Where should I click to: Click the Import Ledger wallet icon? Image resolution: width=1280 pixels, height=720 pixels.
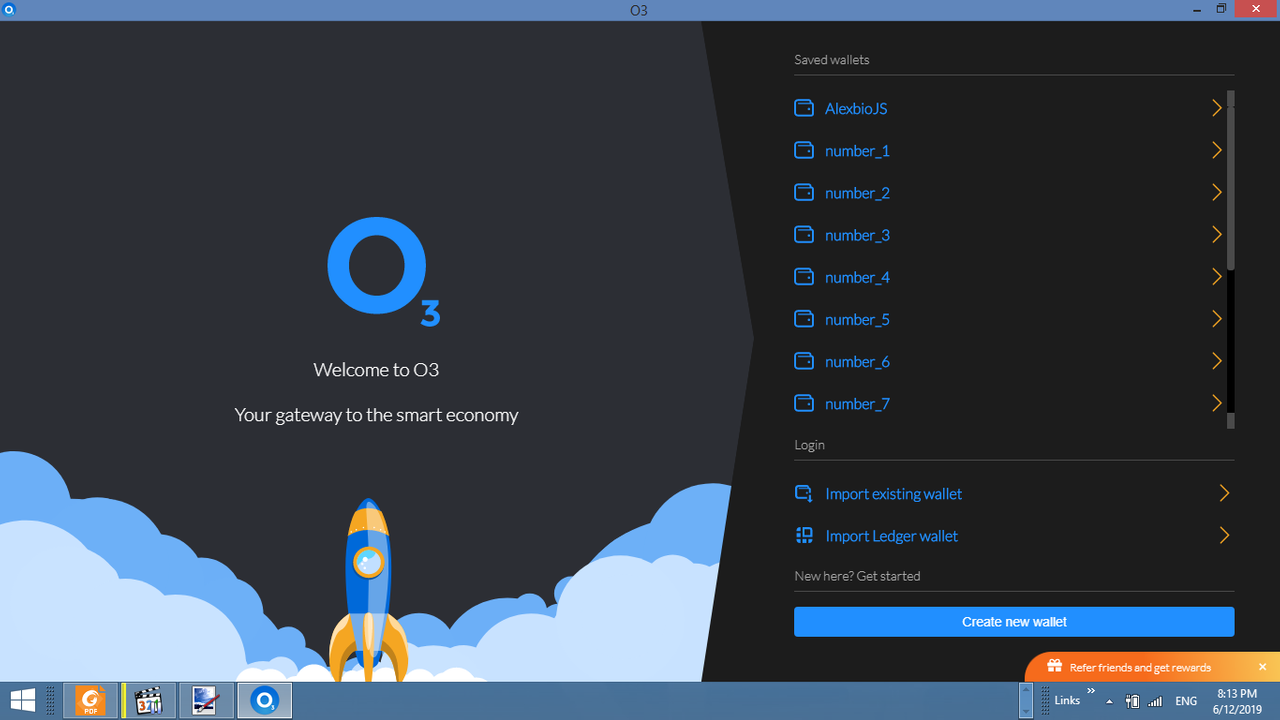coord(804,535)
